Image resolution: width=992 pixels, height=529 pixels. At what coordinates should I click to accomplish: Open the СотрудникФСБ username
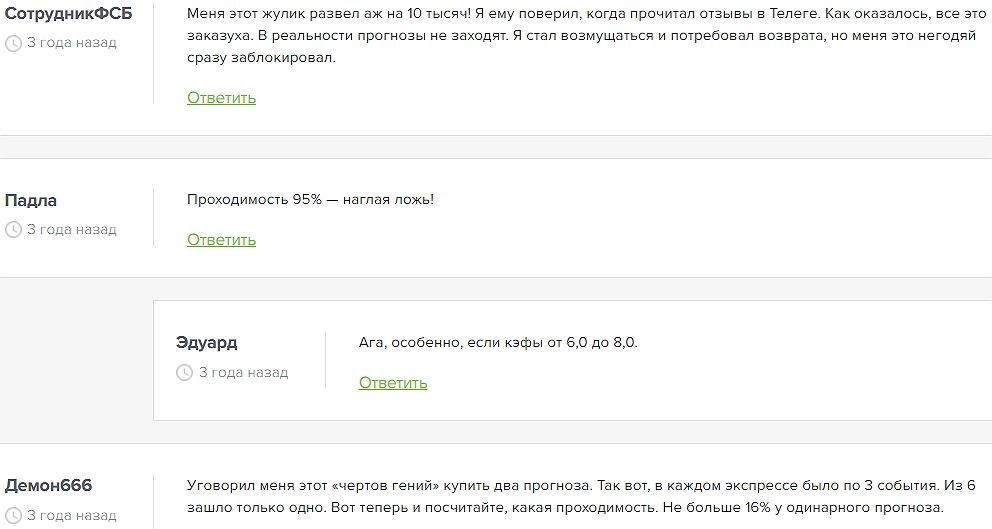point(68,14)
